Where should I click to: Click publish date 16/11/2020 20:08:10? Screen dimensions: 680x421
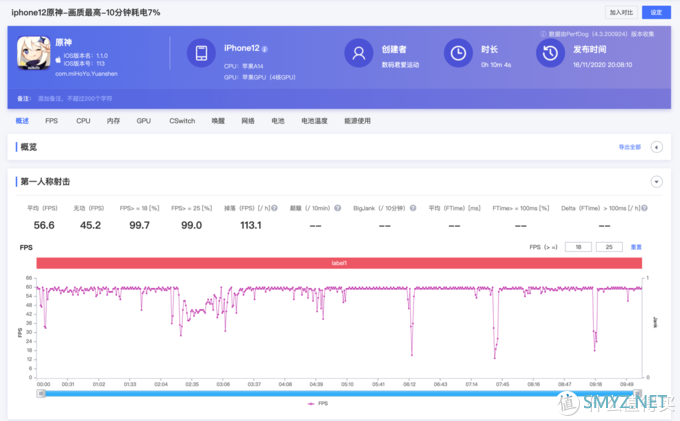[x=602, y=65]
